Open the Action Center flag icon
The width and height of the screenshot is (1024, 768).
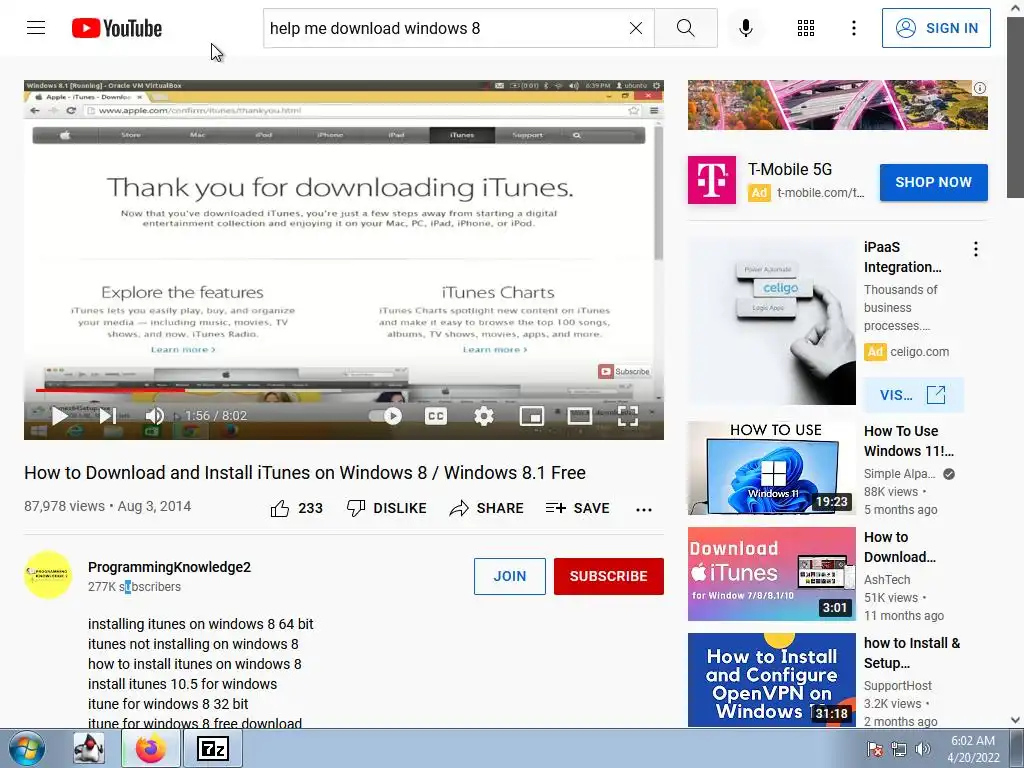[875, 748]
